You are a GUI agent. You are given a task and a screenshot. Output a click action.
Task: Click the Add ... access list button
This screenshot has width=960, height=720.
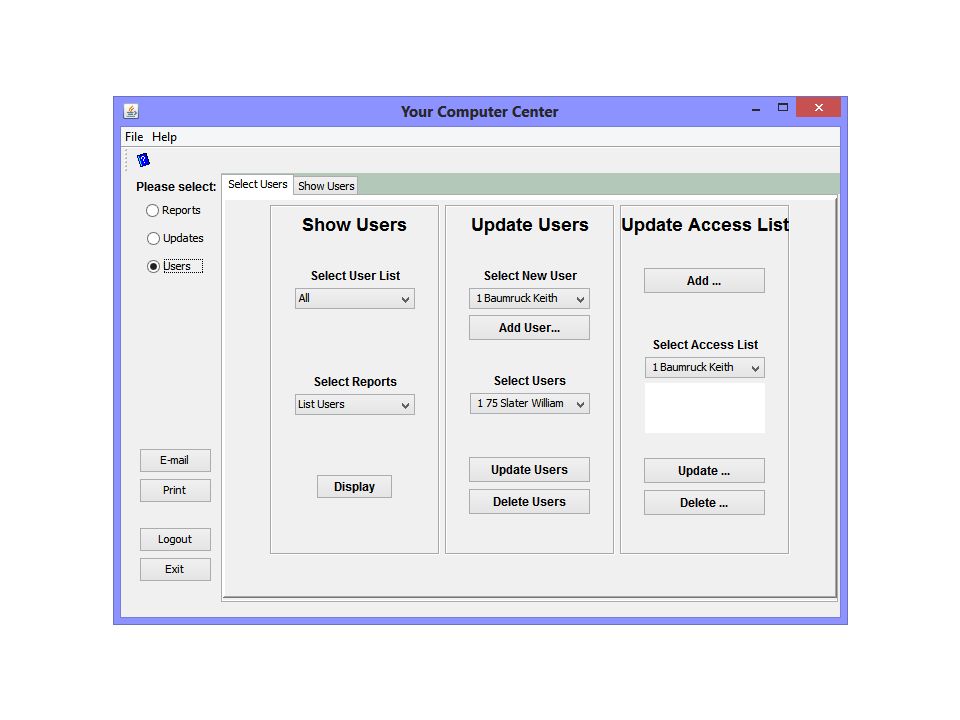704,280
